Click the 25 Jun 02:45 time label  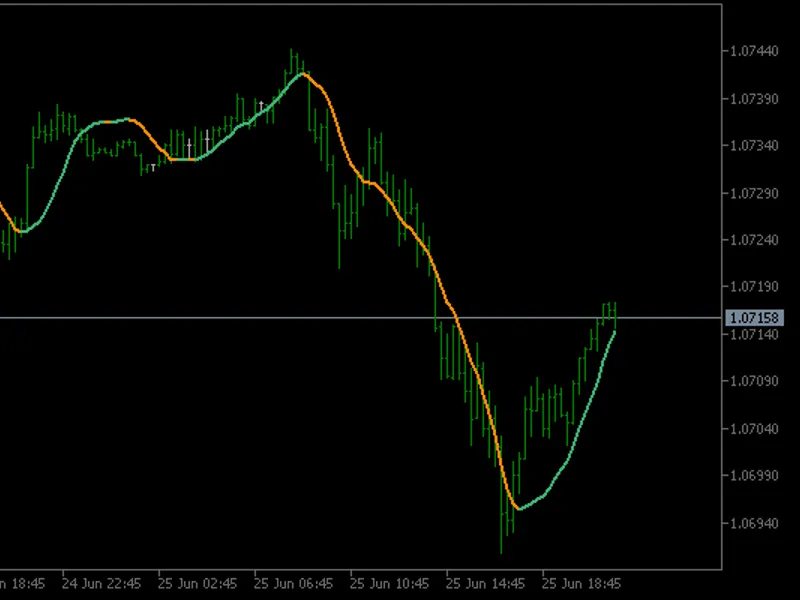pos(197,584)
